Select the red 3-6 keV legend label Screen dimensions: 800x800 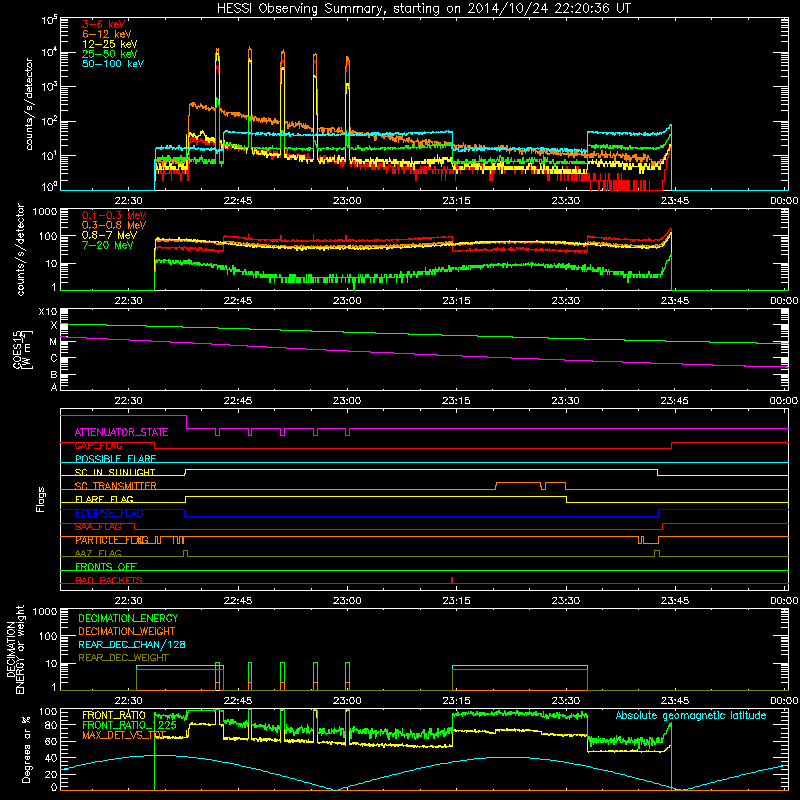point(104,24)
